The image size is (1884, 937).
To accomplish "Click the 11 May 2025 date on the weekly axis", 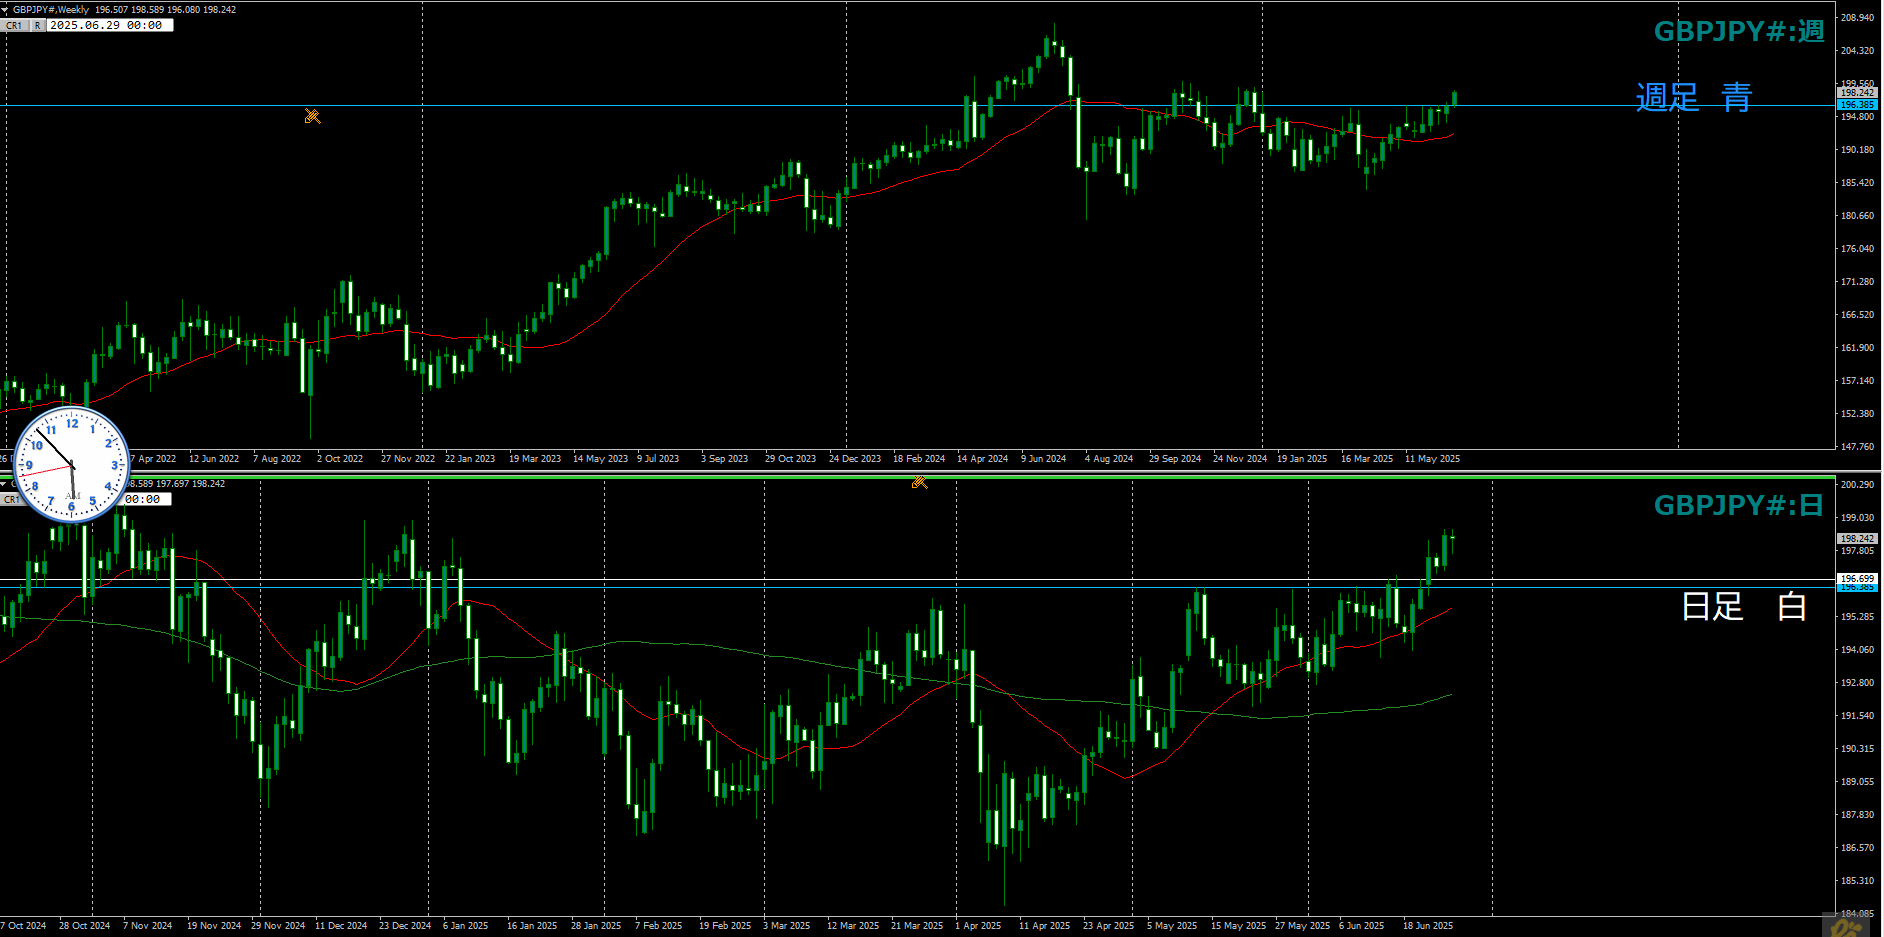I will (1432, 459).
